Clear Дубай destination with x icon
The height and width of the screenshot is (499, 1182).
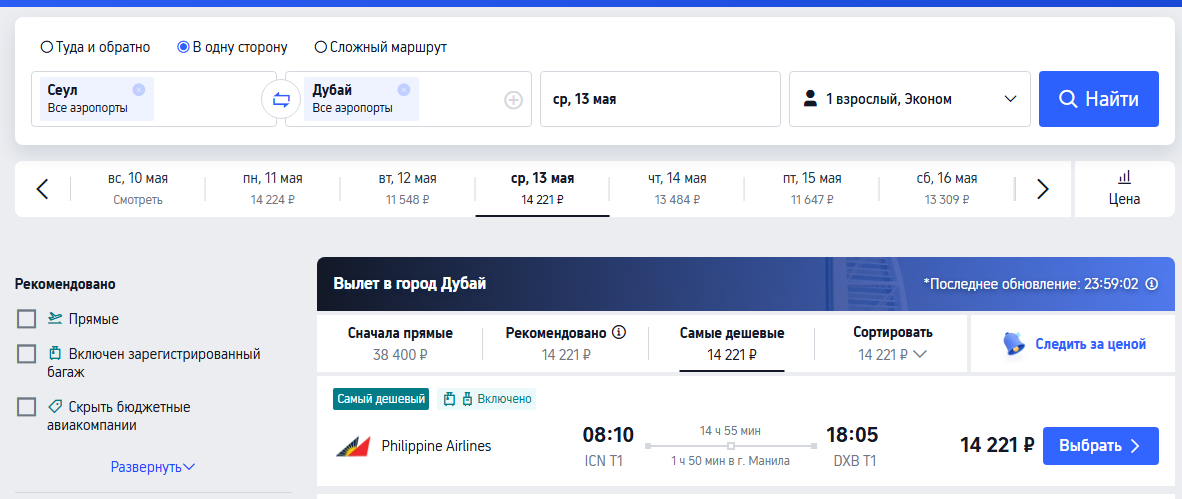point(404,90)
